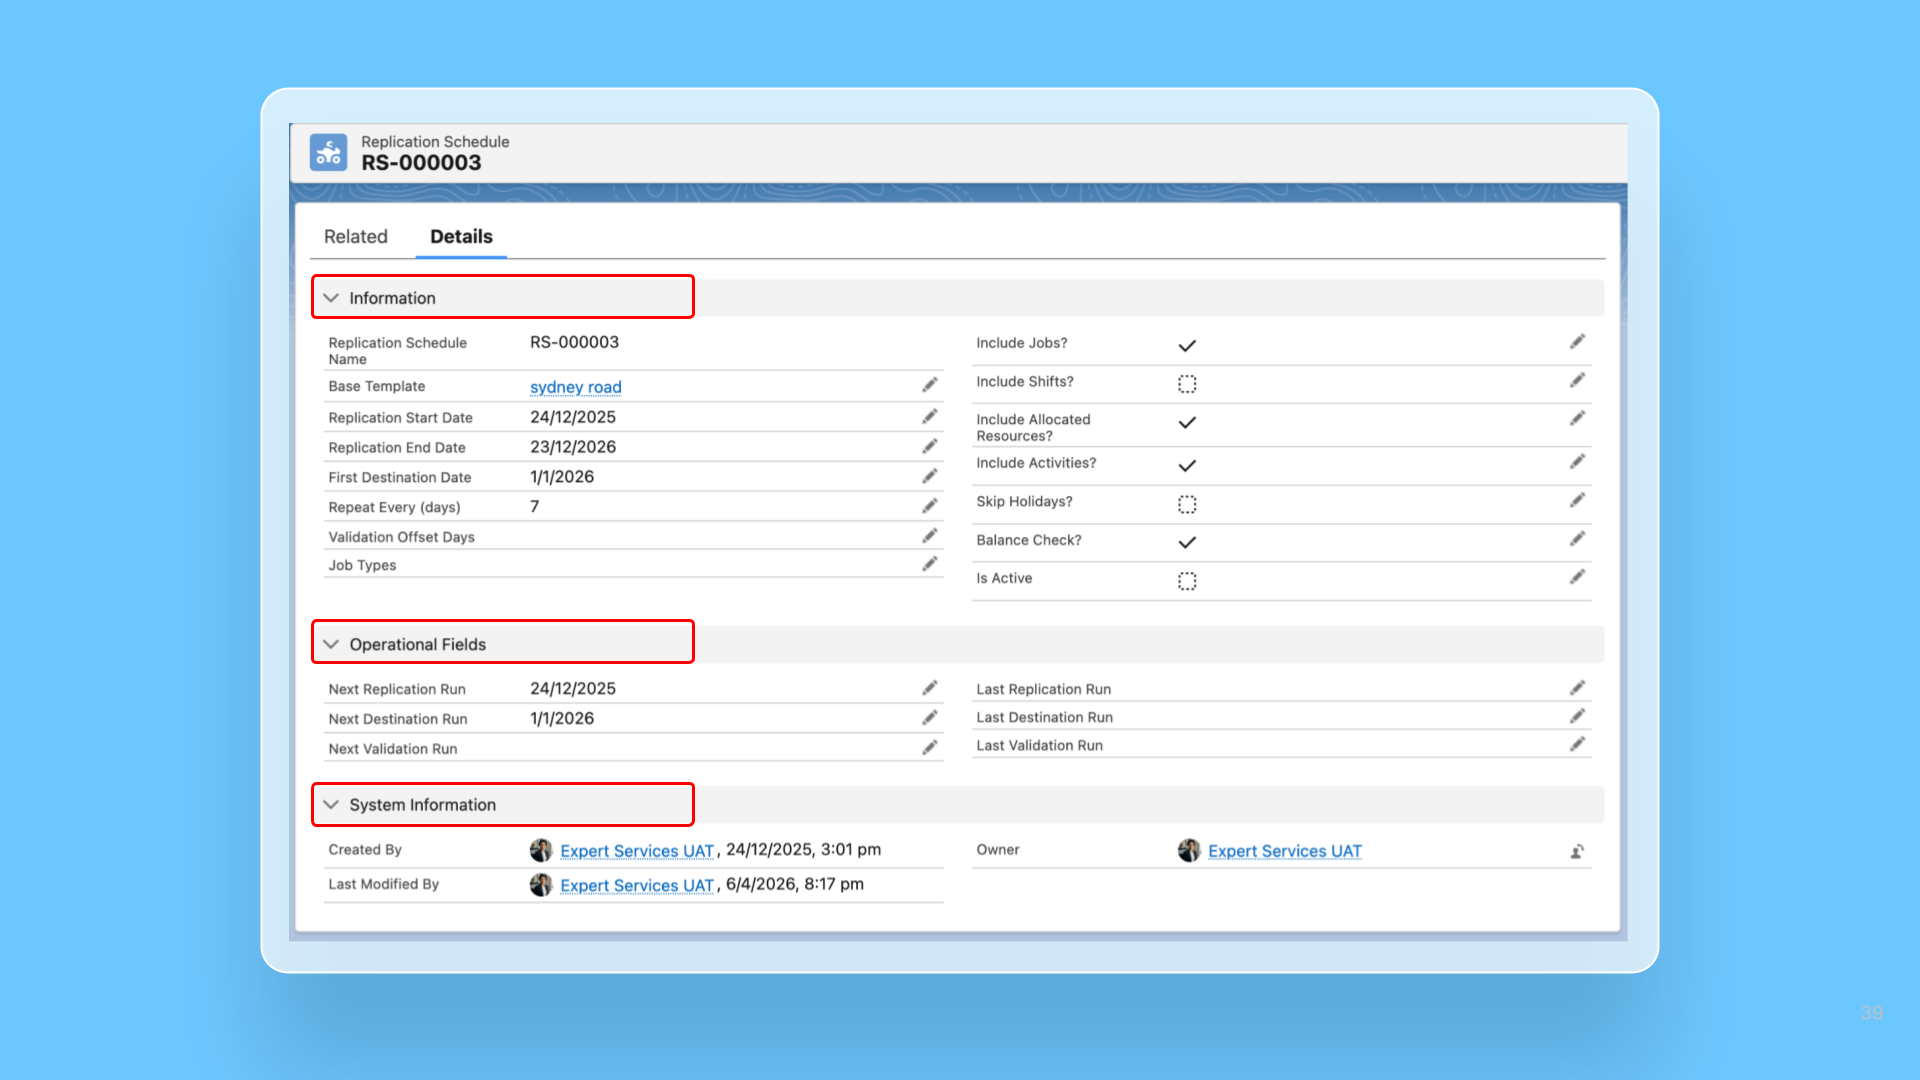Click the Replication Schedule object icon

click(328, 153)
